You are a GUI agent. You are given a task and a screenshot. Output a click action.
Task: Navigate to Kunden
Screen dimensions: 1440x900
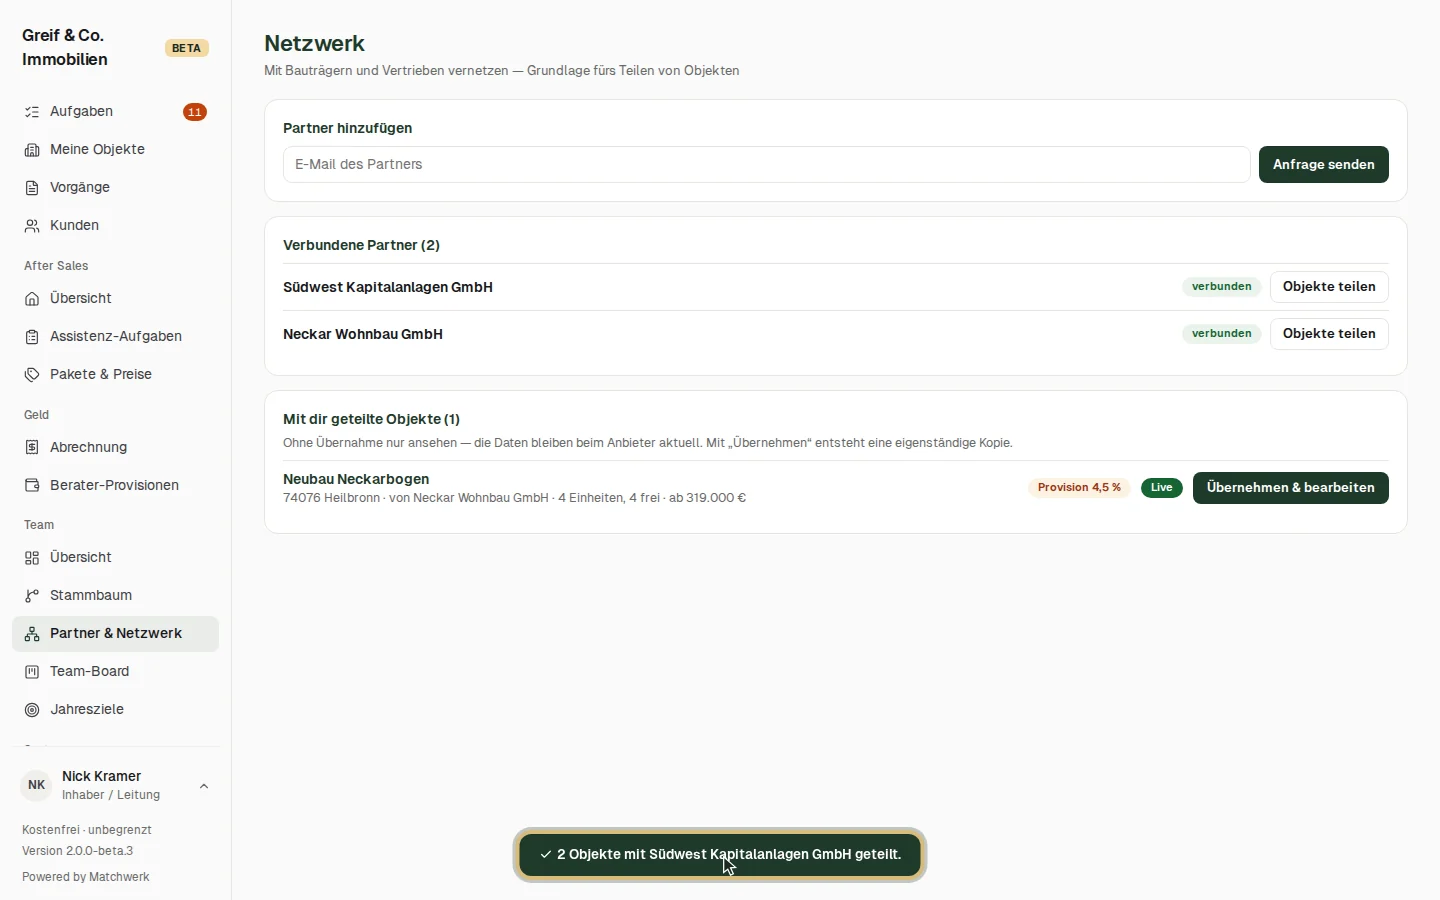[x=115, y=226]
